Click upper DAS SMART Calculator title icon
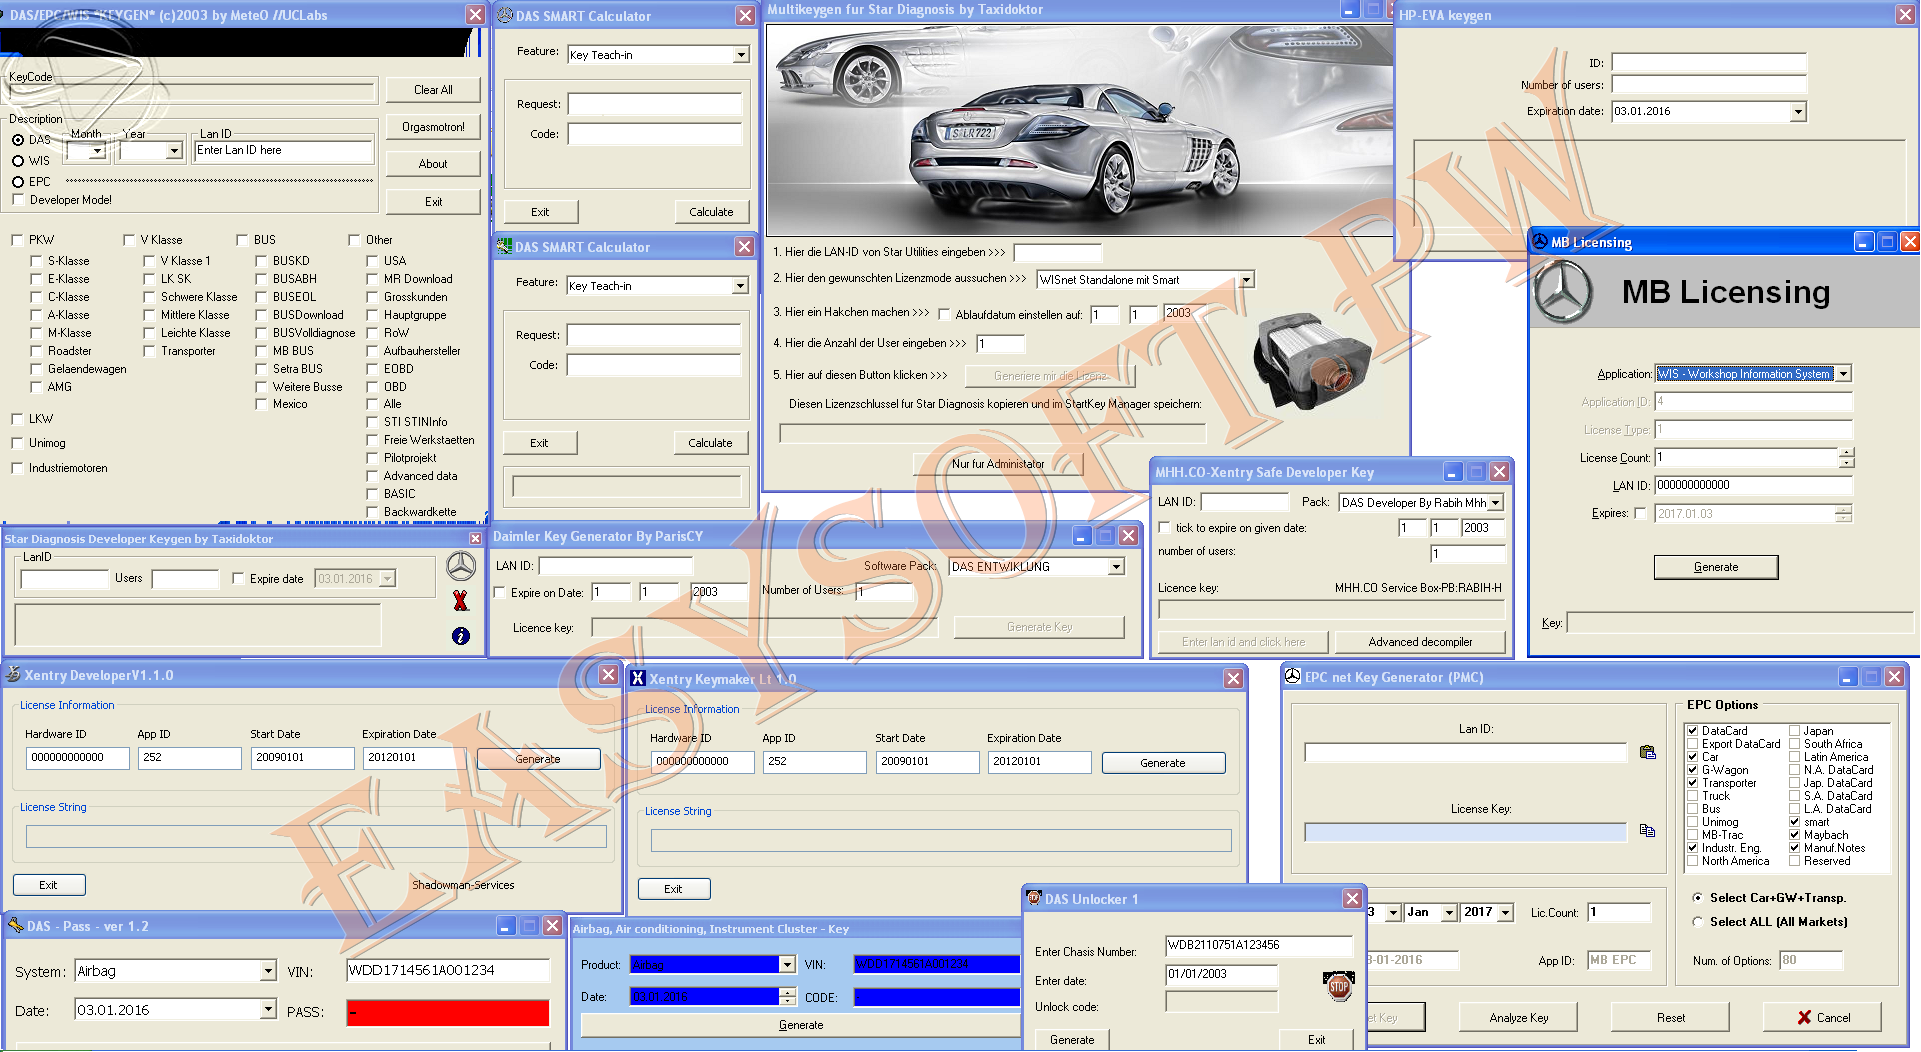This screenshot has width=1921, height=1052. pyautogui.click(x=506, y=15)
